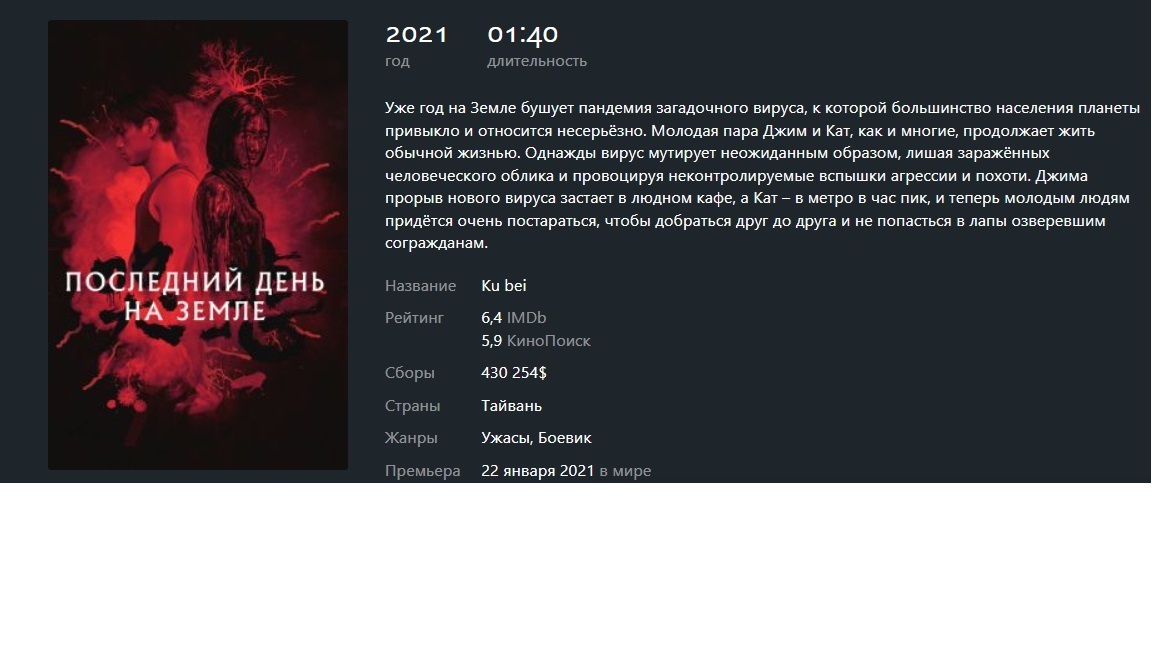The height and width of the screenshot is (648, 1152).
Task: Open the 5,9 КиноПоиск rating
Action: pos(536,340)
